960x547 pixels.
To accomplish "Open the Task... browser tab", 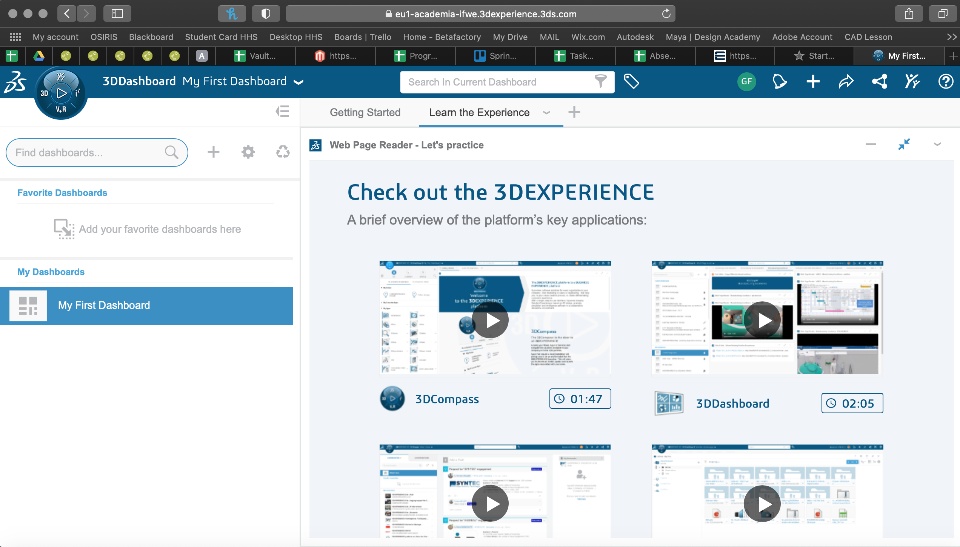I will [x=576, y=56].
